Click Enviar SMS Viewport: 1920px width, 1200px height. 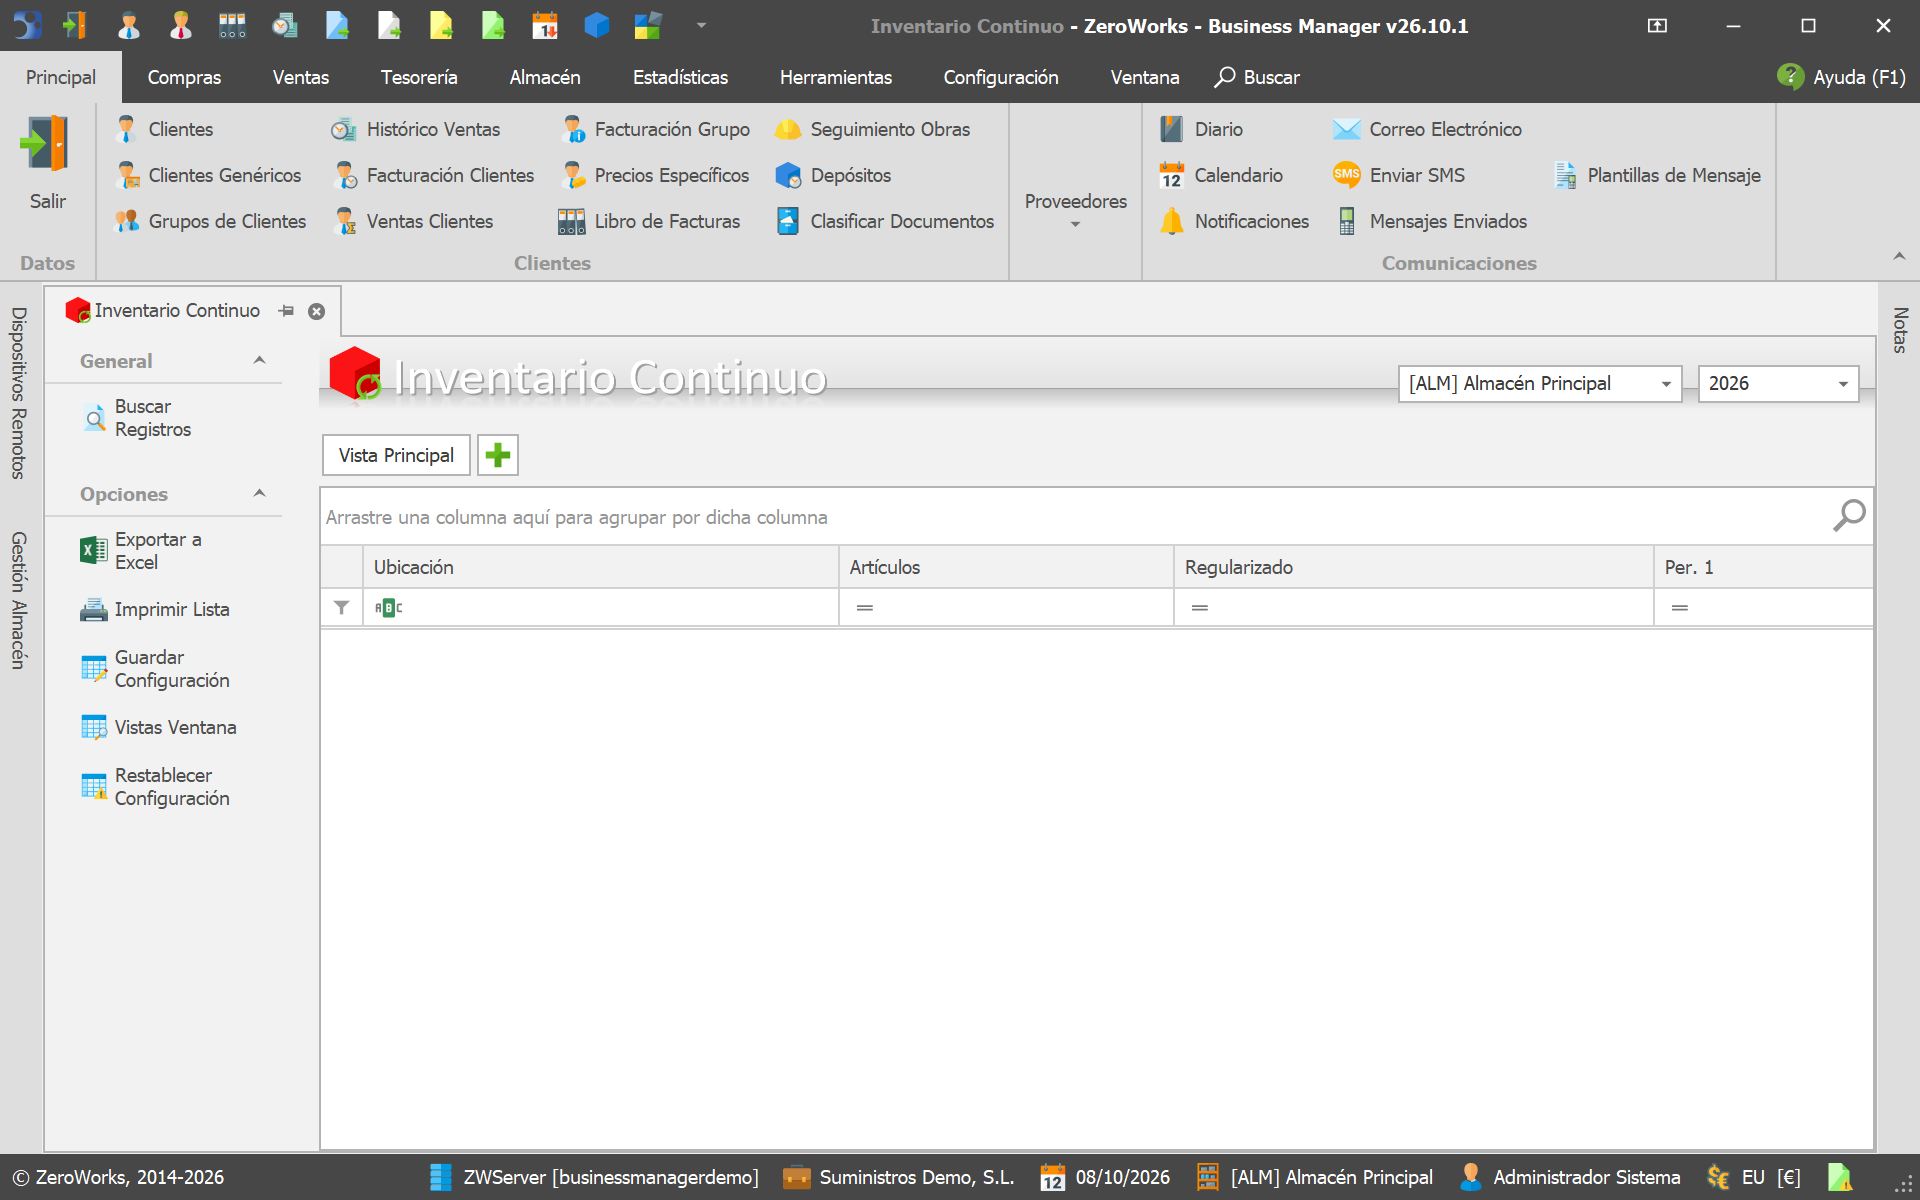coord(1399,175)
